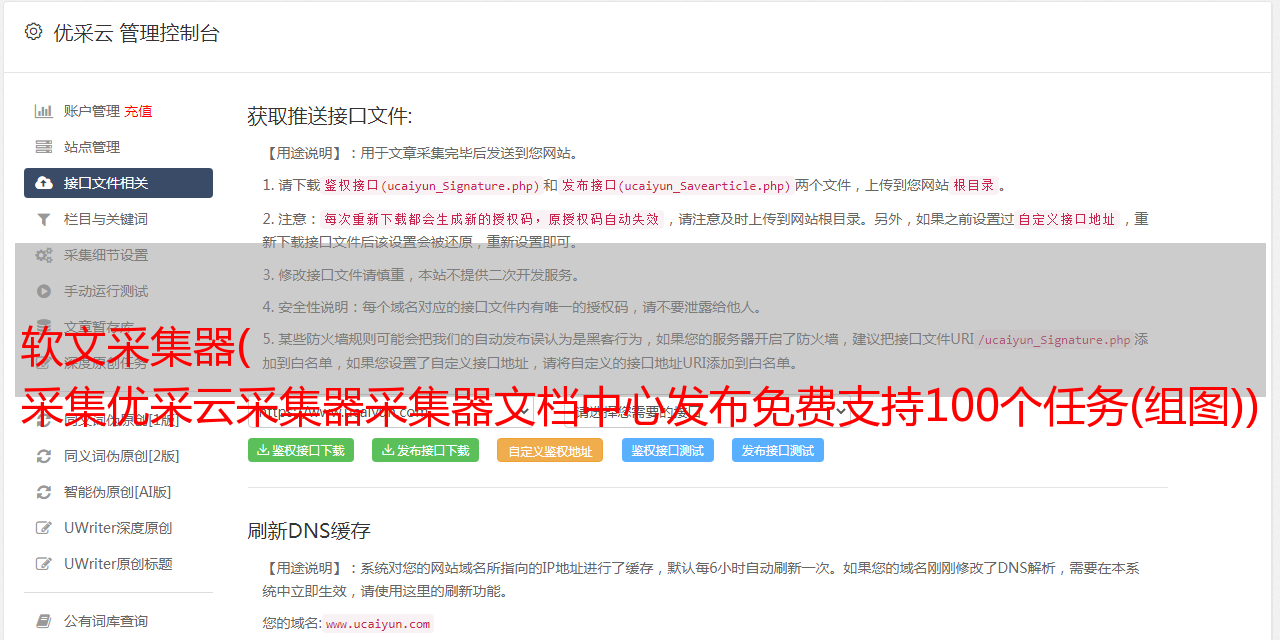Screen dimensions: 1280x640
Task: Click the book icon for 公有词库查询
Action: pyautogui.click(x=44, y=621)
